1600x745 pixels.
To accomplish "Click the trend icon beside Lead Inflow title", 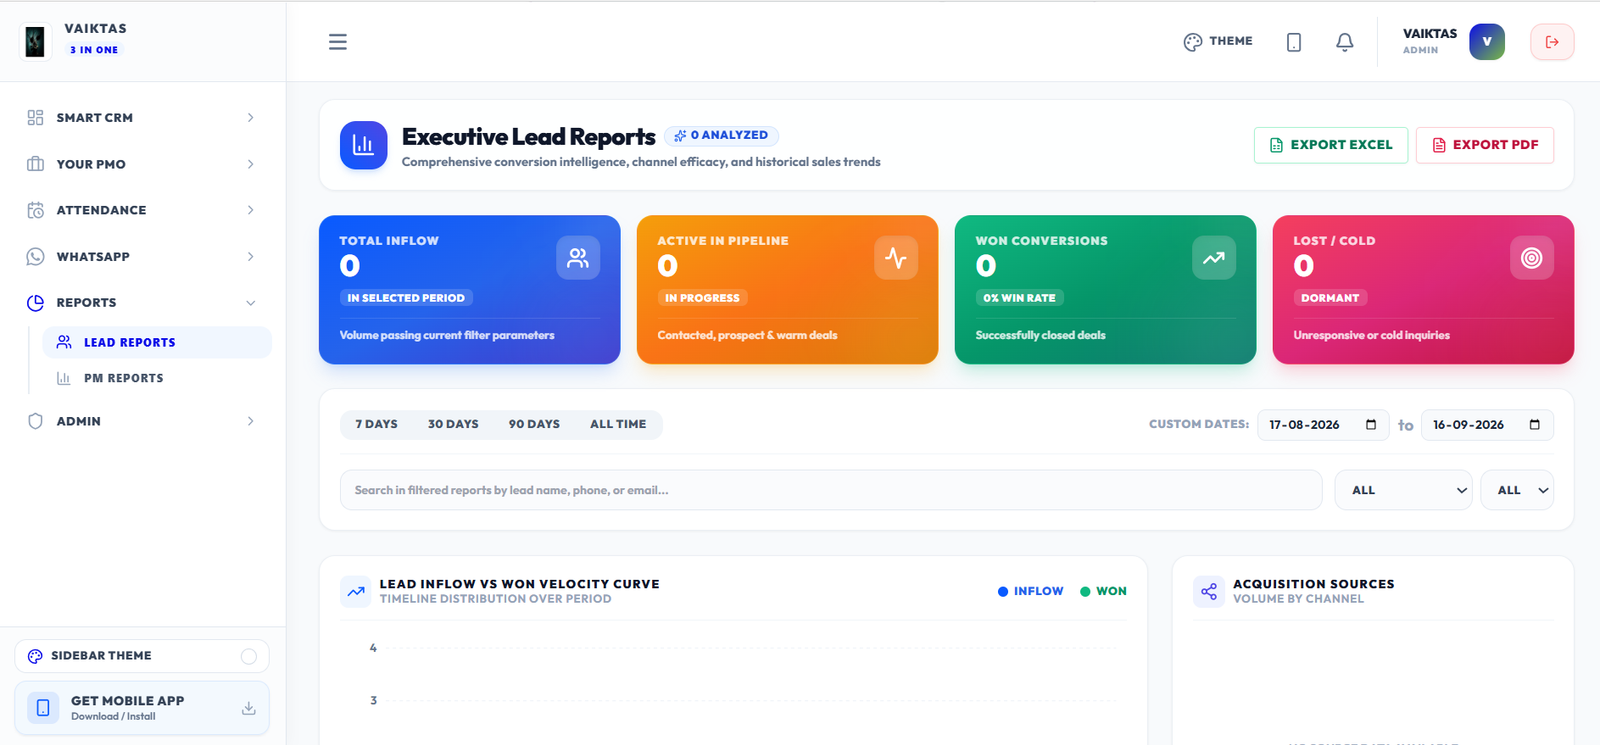I will pos(355,591).
